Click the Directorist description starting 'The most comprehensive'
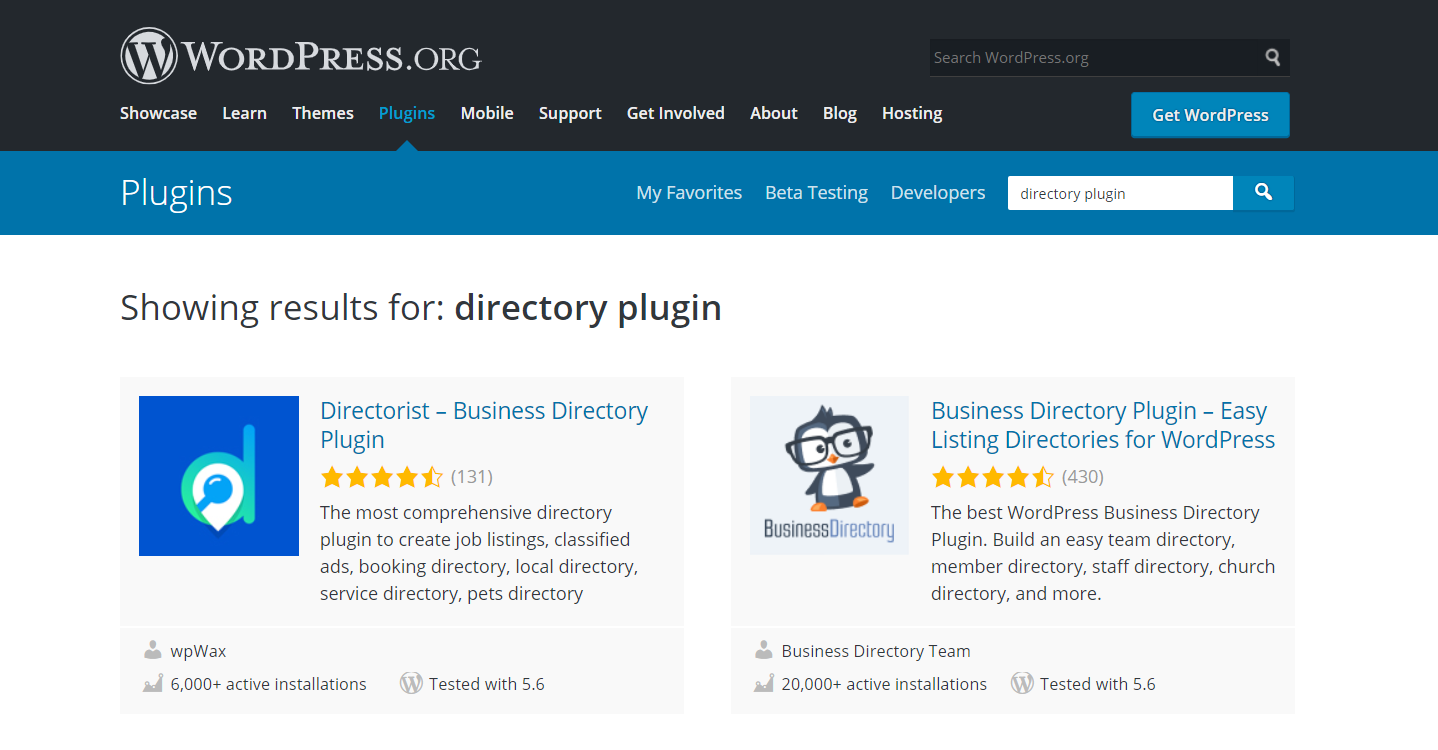 tap(479, 553)
